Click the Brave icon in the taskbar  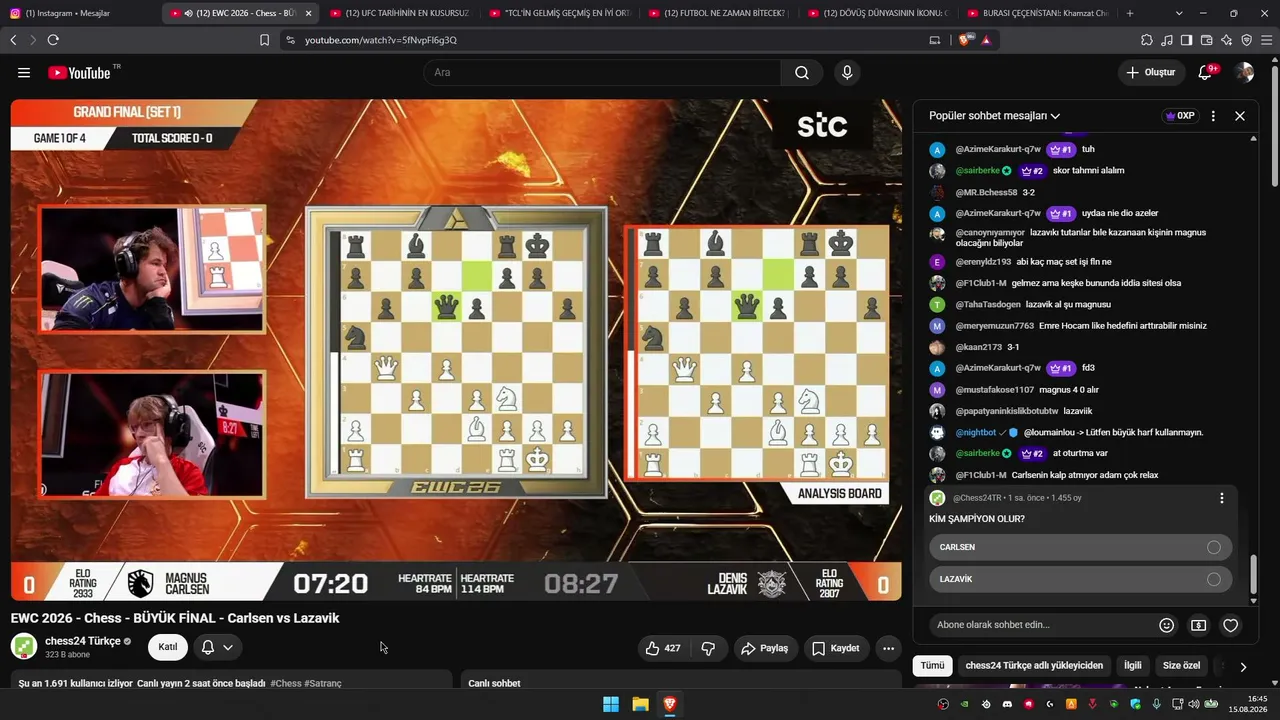670,705
